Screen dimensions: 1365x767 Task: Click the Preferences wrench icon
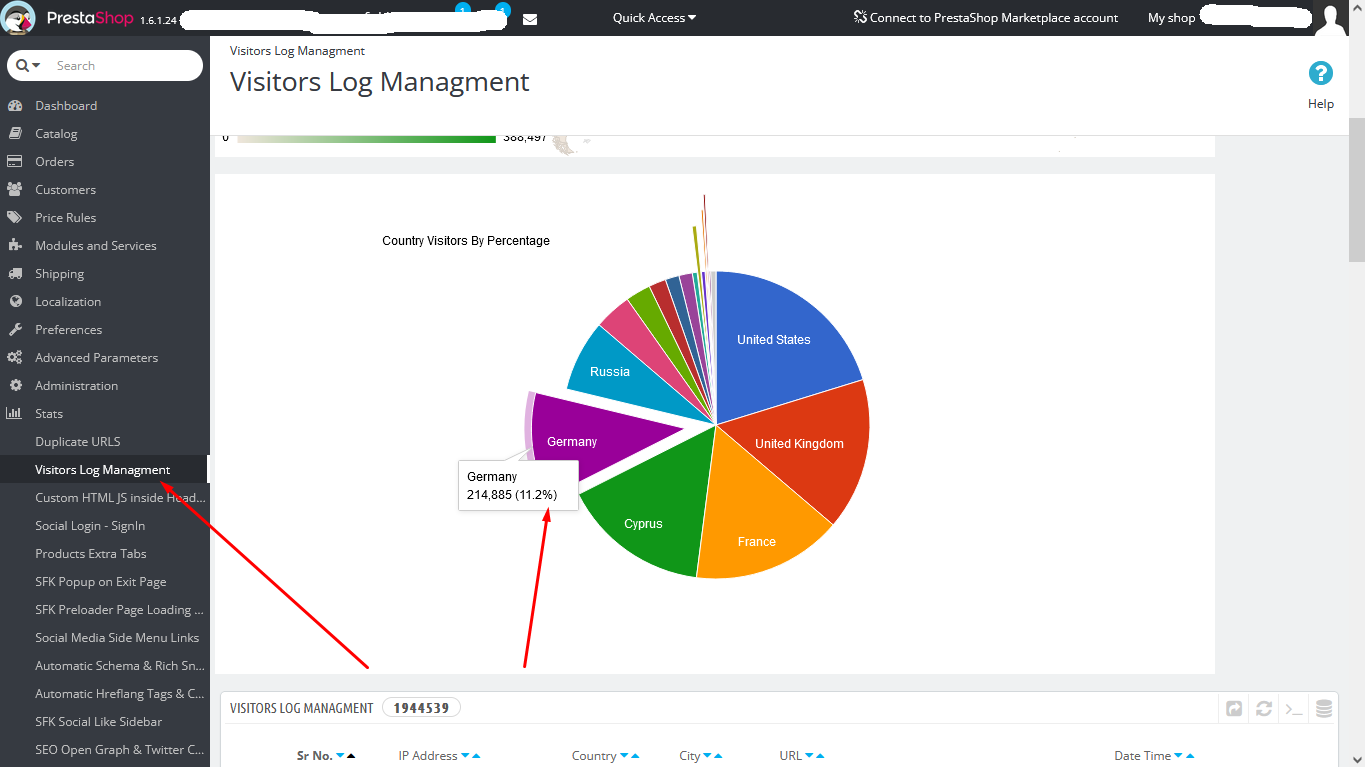15,330
